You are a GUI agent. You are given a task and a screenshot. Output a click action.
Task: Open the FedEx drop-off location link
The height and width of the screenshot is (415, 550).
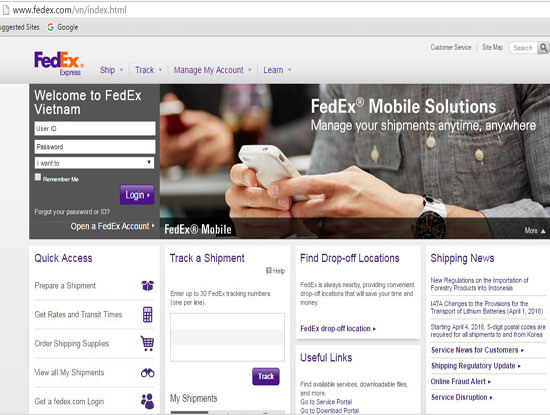coord(338,329)
